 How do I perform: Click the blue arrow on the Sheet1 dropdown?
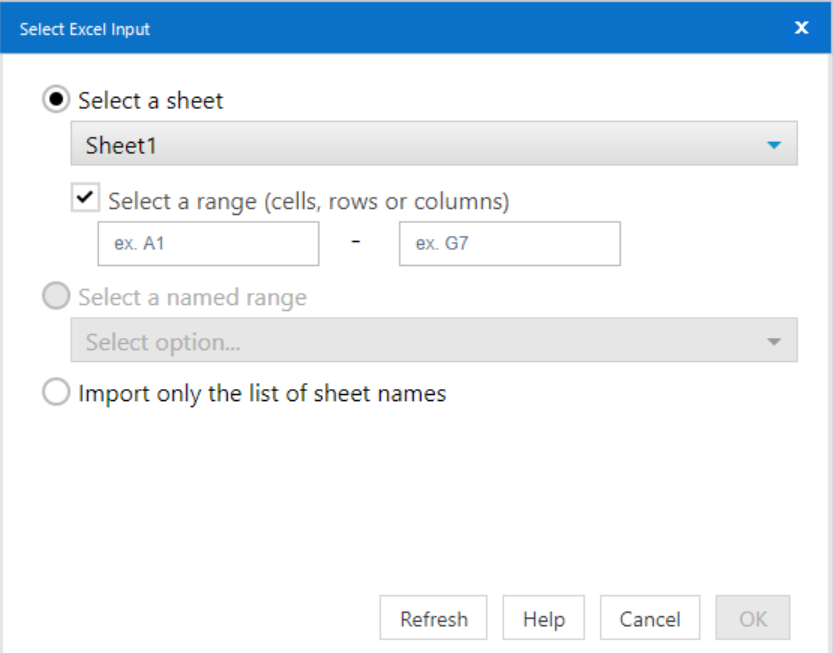[773, 146]
